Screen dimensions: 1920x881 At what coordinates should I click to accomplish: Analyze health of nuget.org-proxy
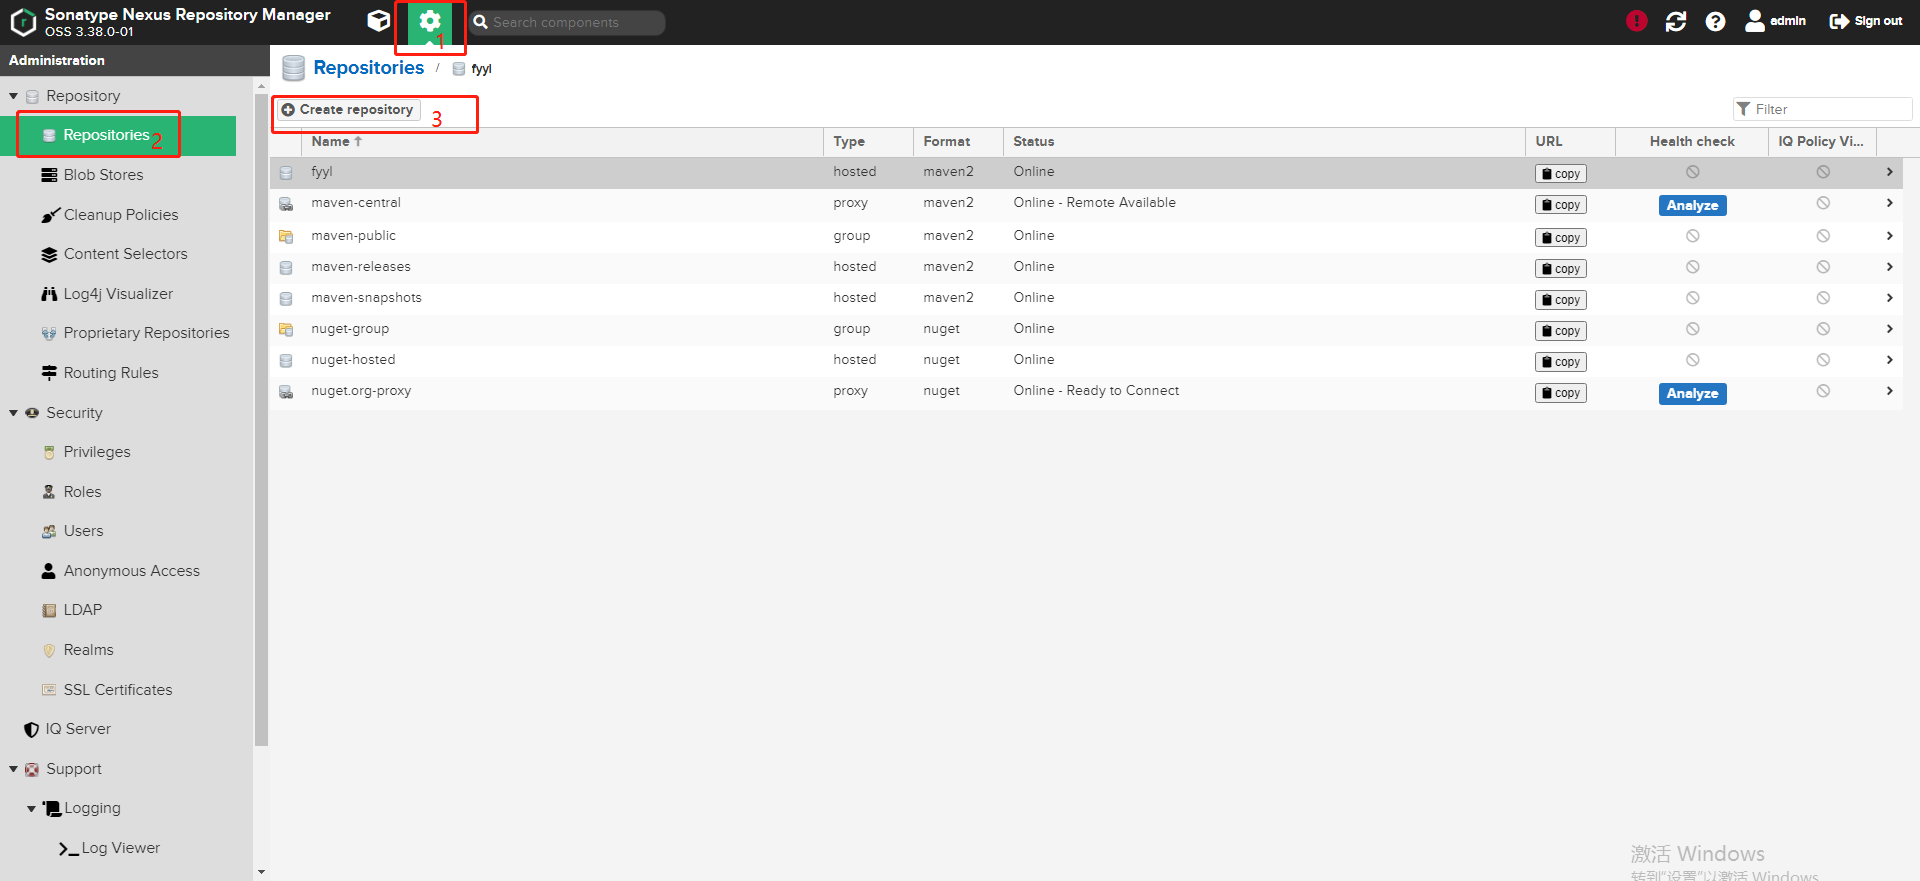pos(1692,393)
